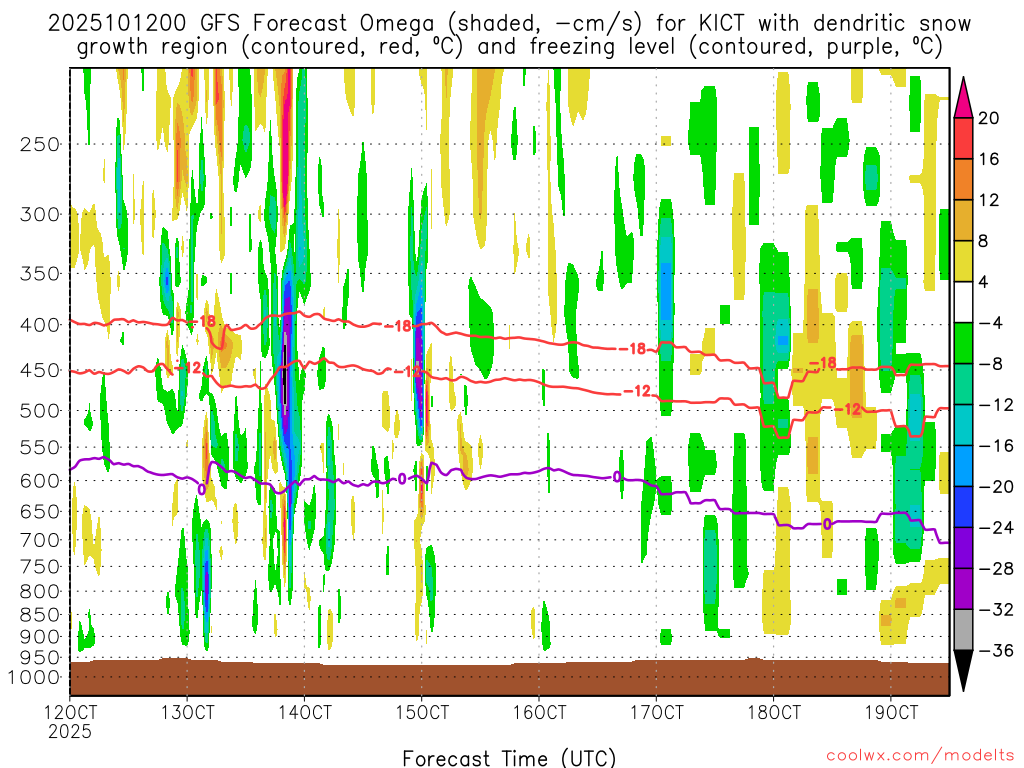
Task: Click the 170CT time axis label
Action: 656,712
